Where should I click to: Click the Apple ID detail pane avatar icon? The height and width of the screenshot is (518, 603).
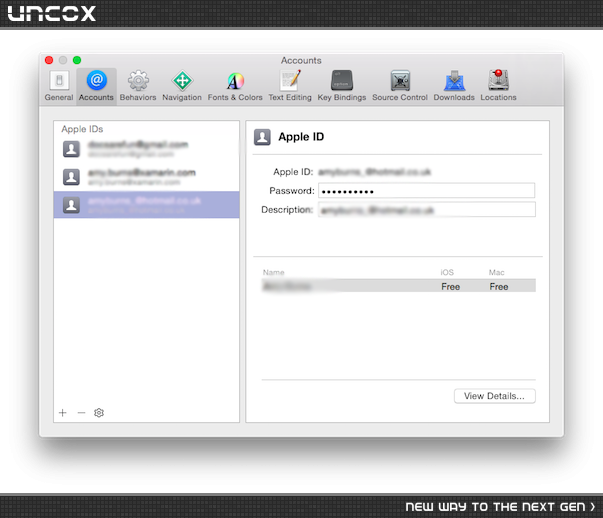[262, 137]
